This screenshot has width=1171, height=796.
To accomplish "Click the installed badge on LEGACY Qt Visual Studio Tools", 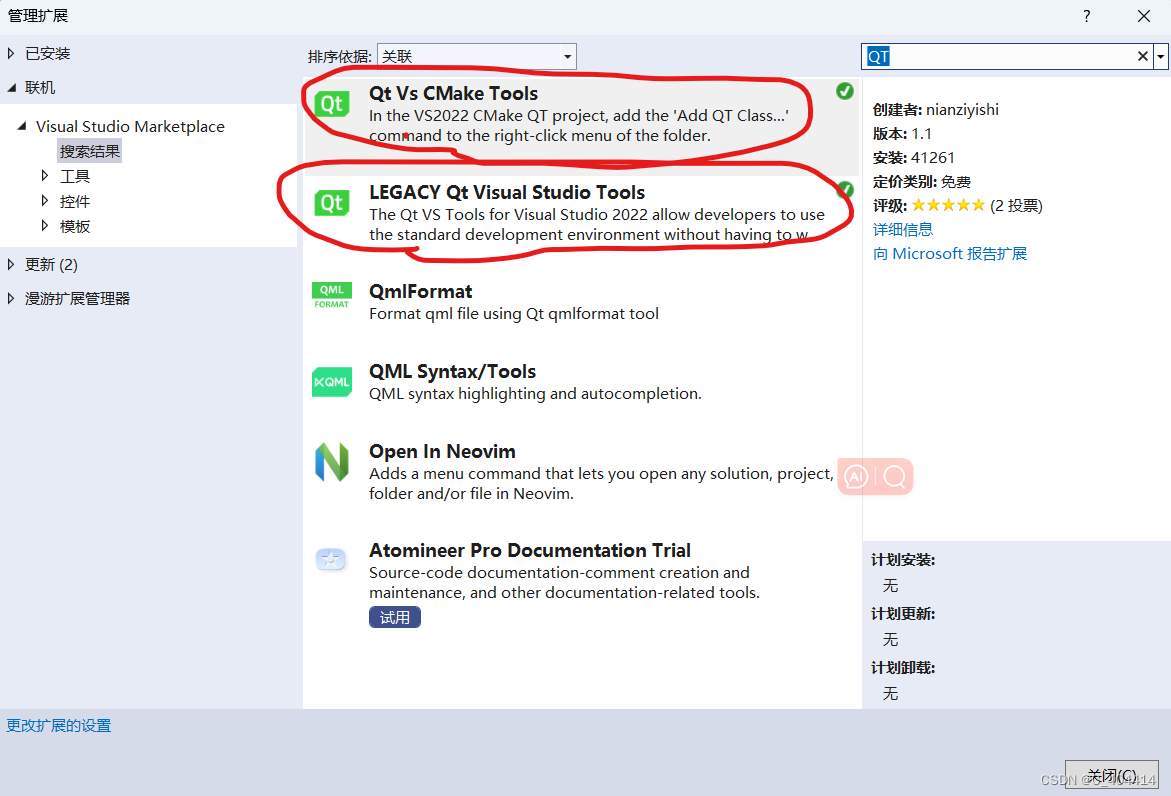I will point(845,189).
